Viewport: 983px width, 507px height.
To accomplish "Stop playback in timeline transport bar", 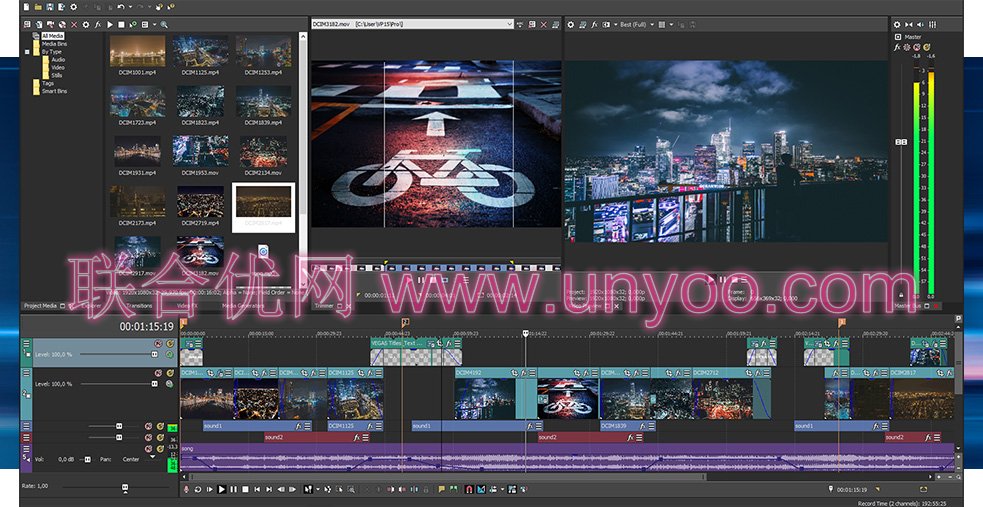I will click(245, 489).
